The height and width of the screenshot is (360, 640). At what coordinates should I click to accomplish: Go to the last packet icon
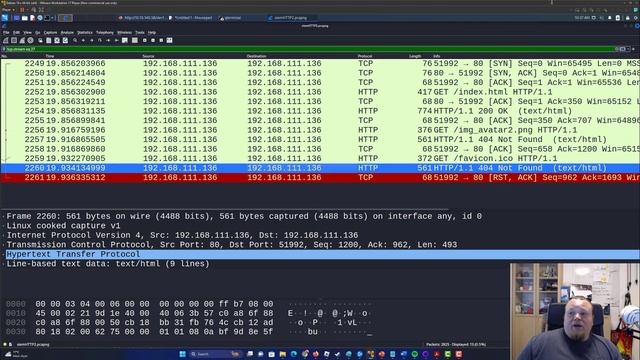pos(116,40)
